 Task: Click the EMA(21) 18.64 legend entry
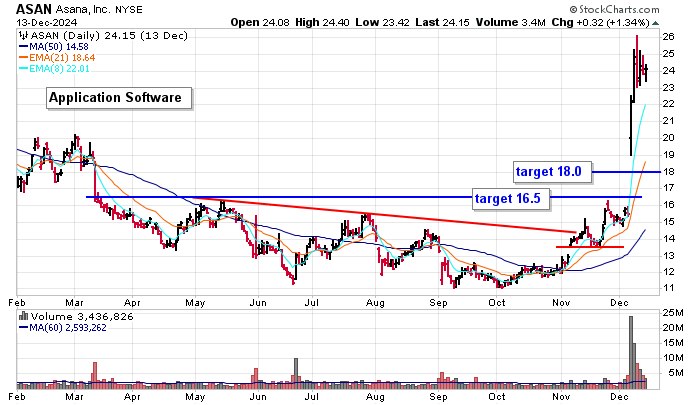tap(57, 58)
